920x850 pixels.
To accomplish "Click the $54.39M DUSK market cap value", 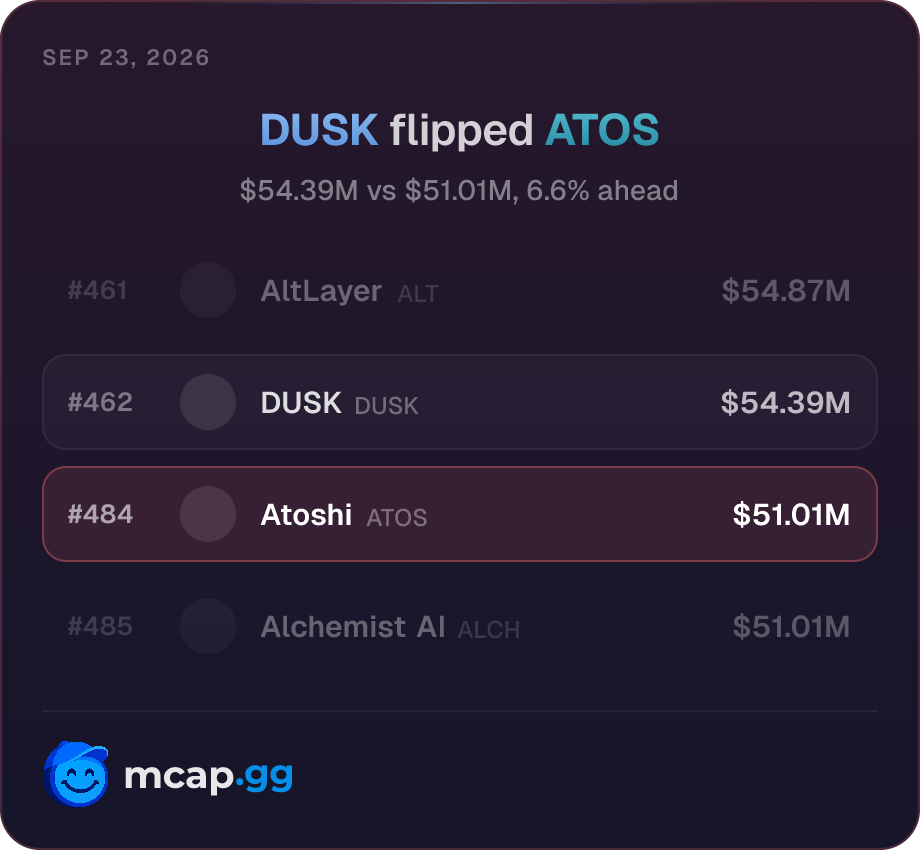I will (x=786, y=402).
